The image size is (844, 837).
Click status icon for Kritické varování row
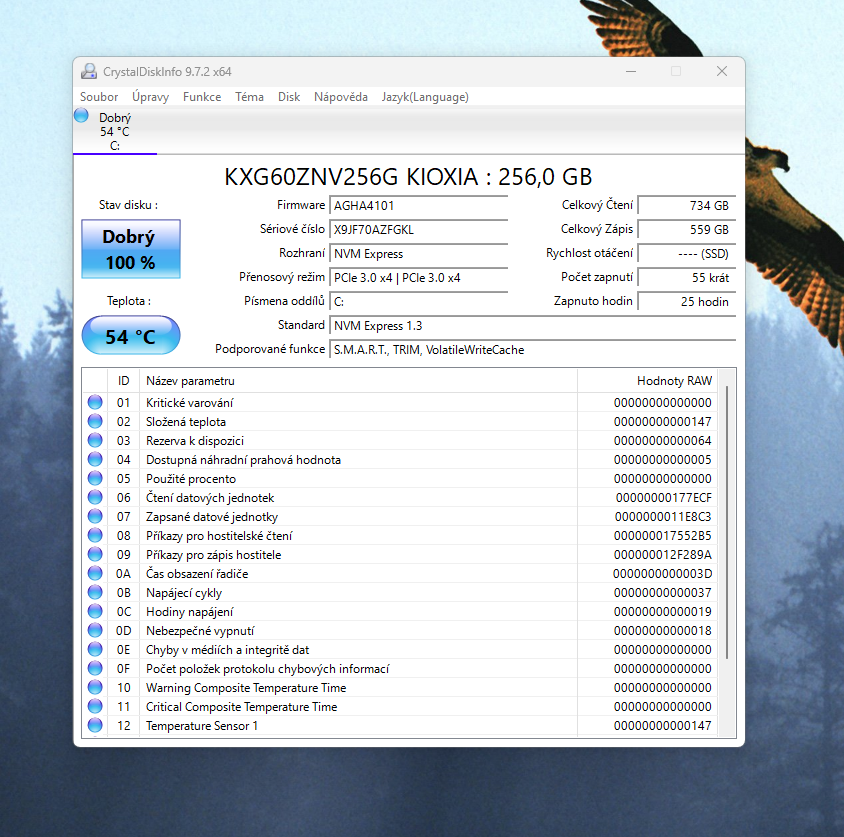(x=95, y=403)
